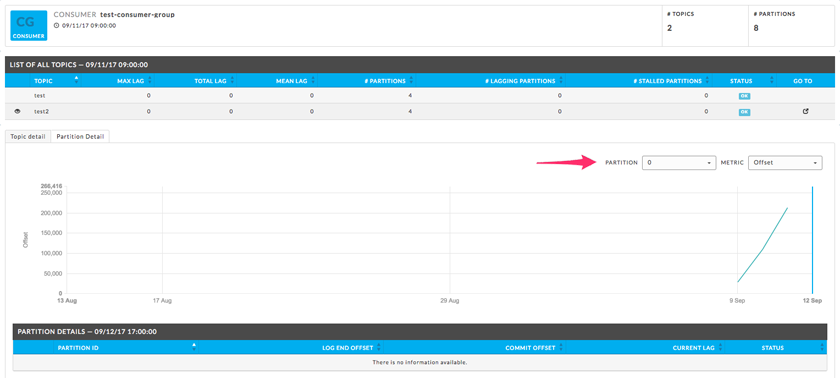Select the test topic row name

tap(39, 96)
